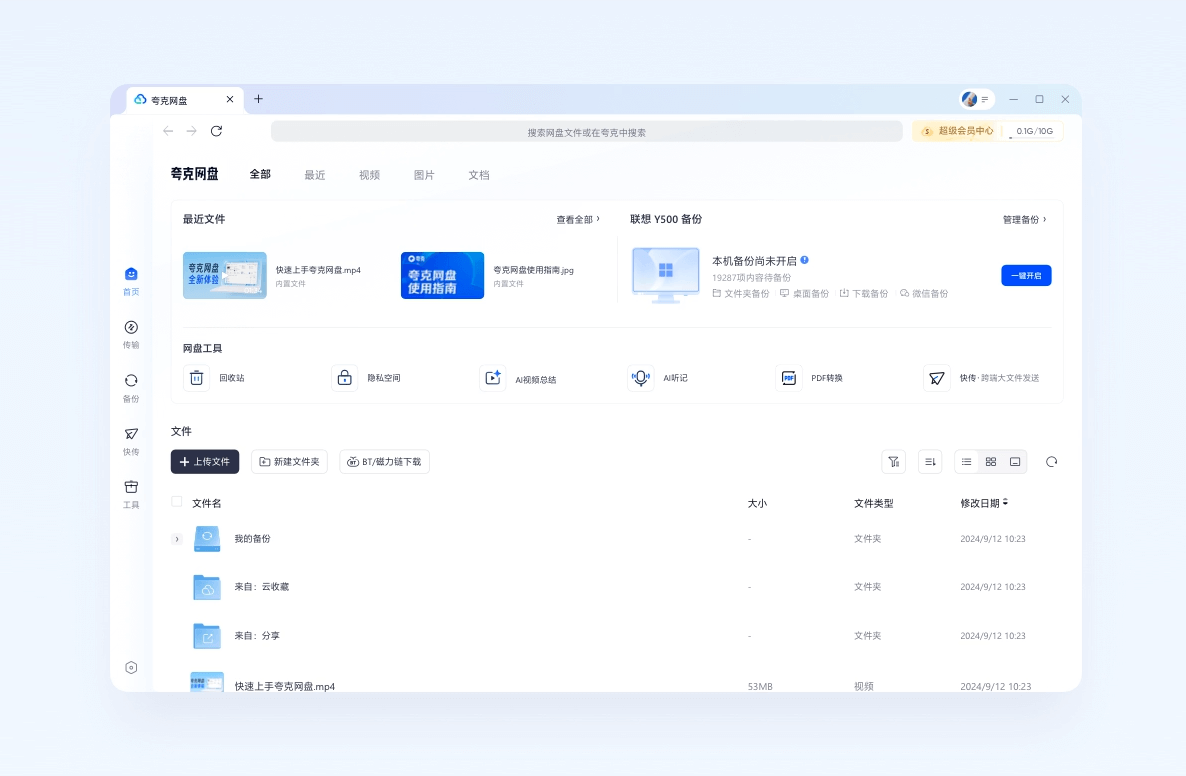Click the user avatar icon in title bar

point(969,99)
